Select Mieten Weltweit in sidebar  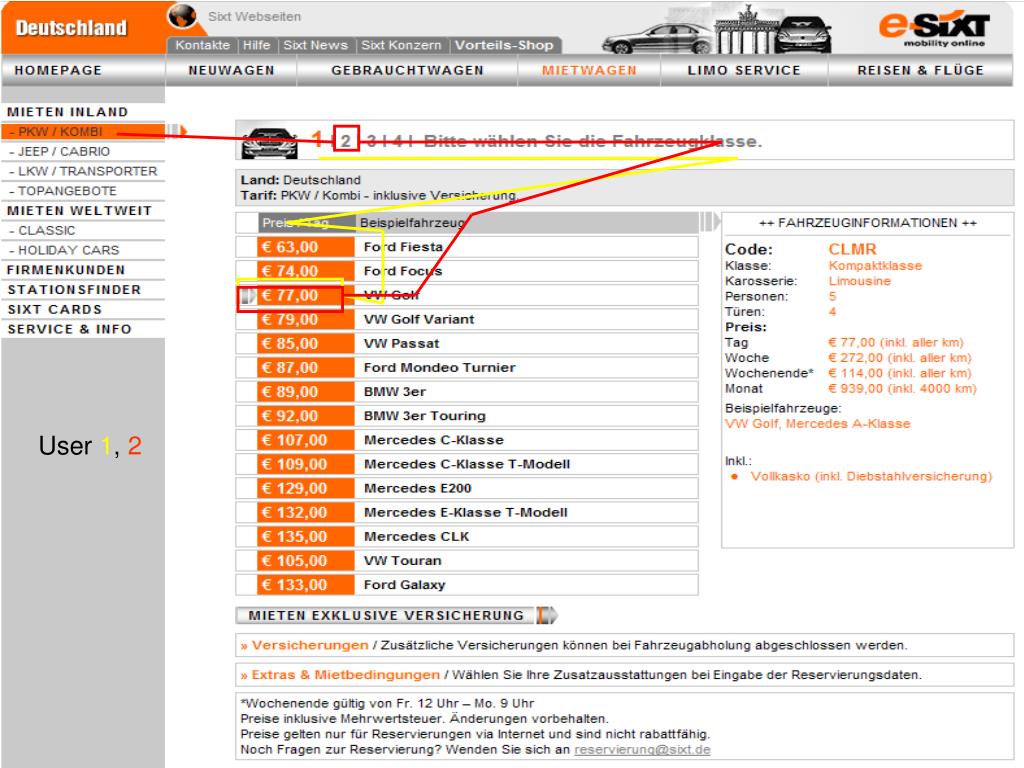pyautogui.click(x=79, y=210)
